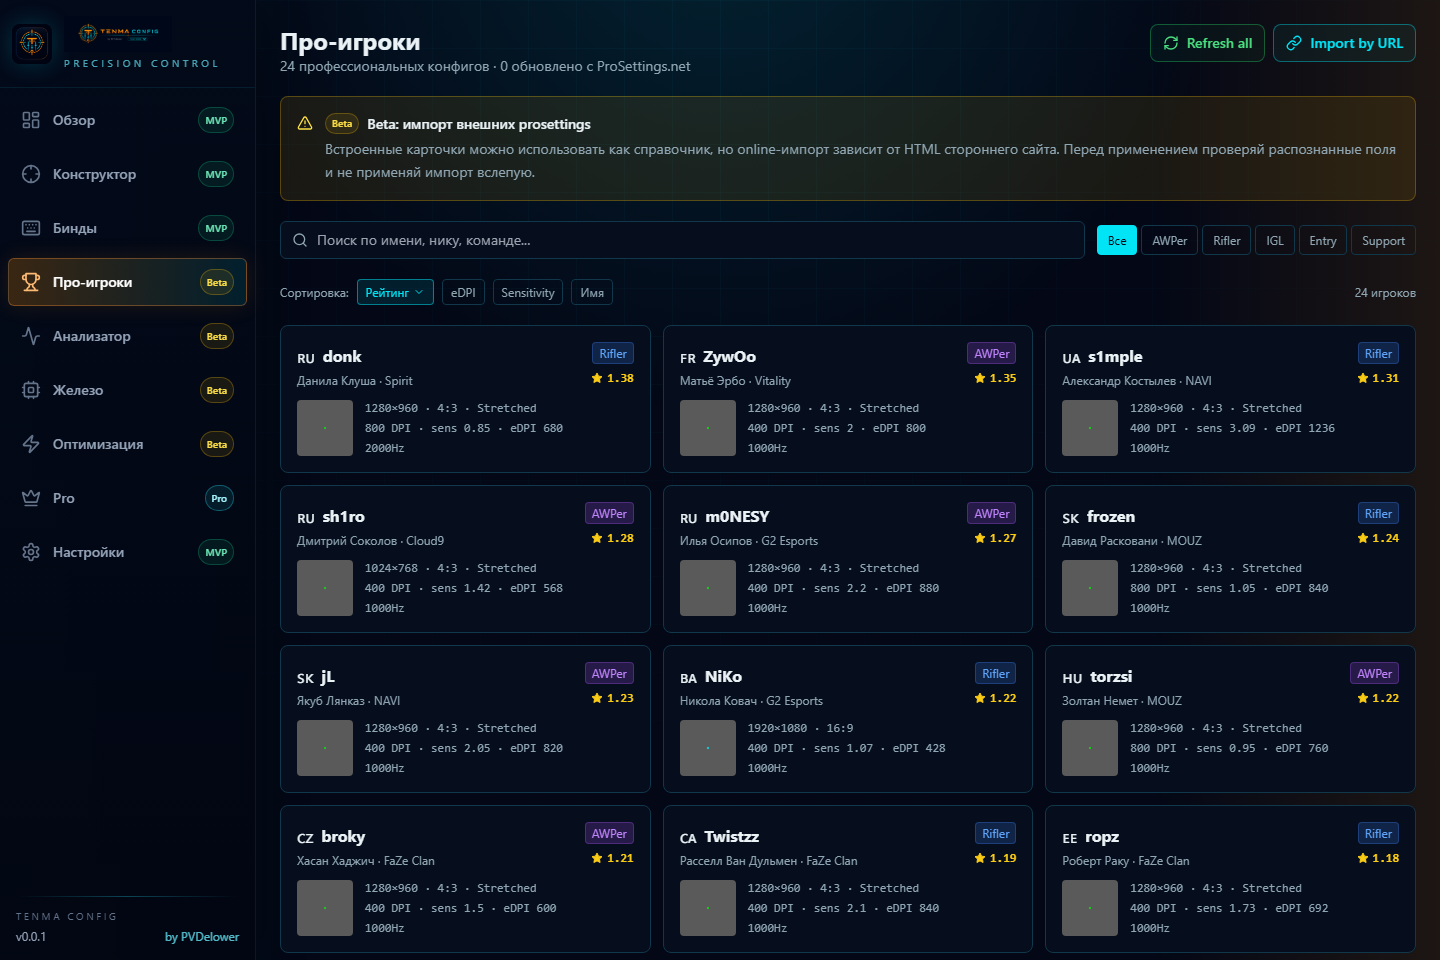Click the Pro crown icon
1440x960 pixels.
(x=31, y=498)
